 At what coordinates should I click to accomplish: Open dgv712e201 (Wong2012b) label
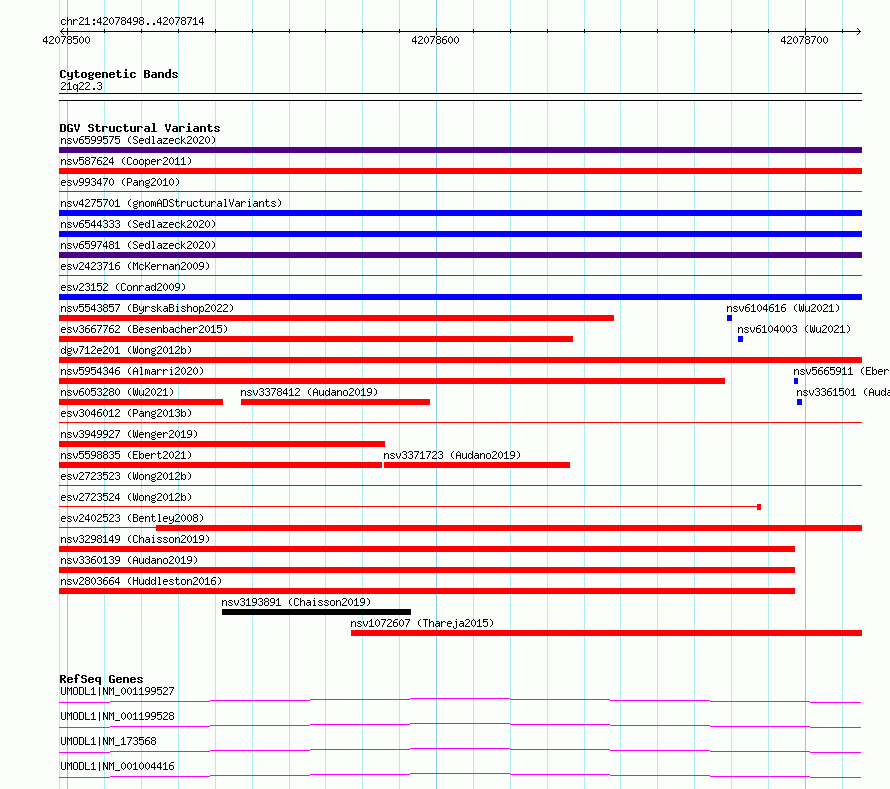click(126, 350)
